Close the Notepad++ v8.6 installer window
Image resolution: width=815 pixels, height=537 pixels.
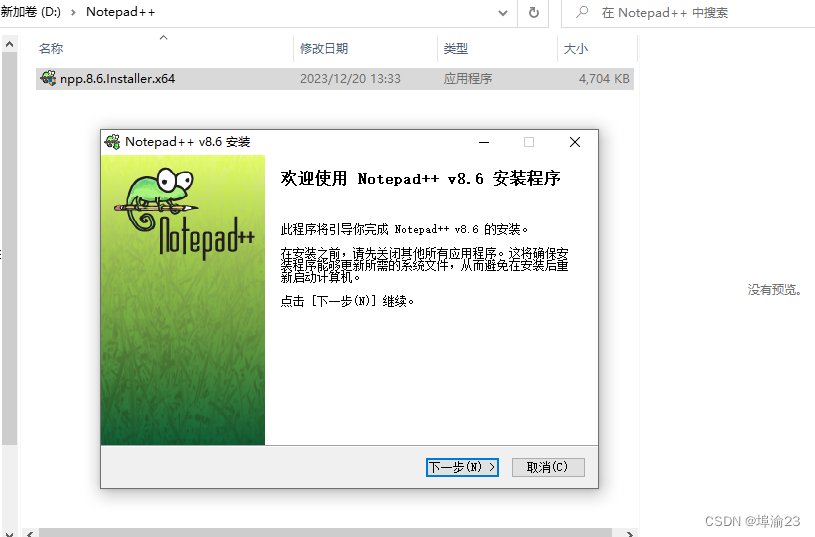click(574, 142)
